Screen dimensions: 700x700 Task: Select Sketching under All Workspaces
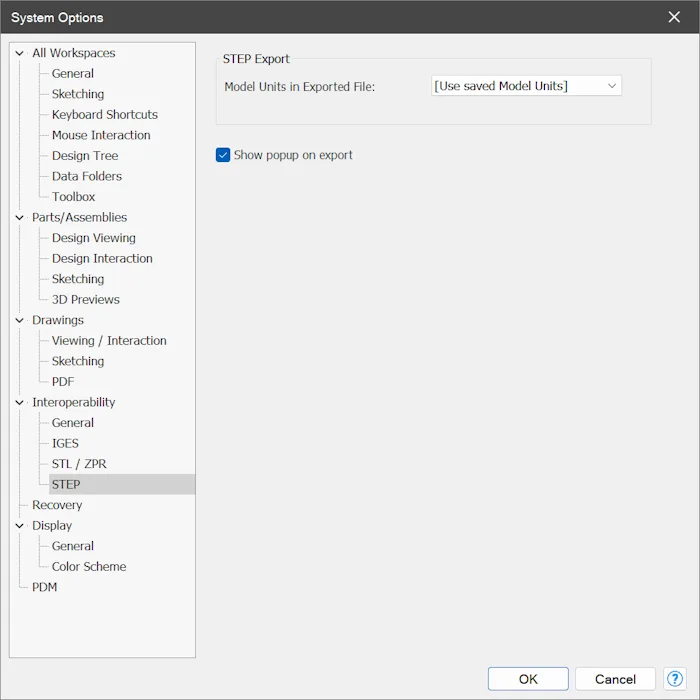[x=78, y=94]
